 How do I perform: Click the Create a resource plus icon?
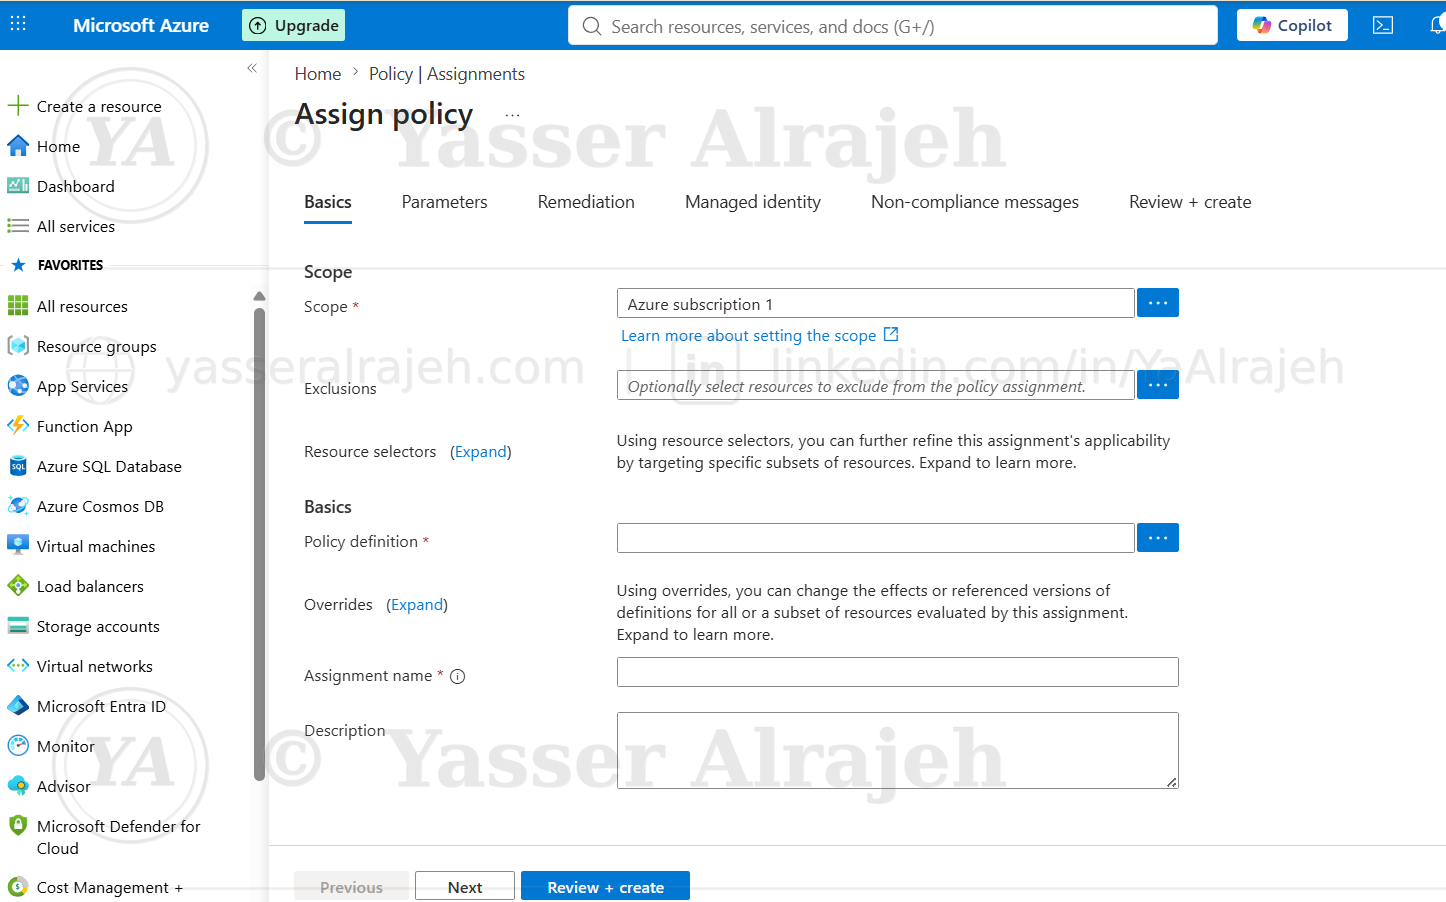click(18, 105)
